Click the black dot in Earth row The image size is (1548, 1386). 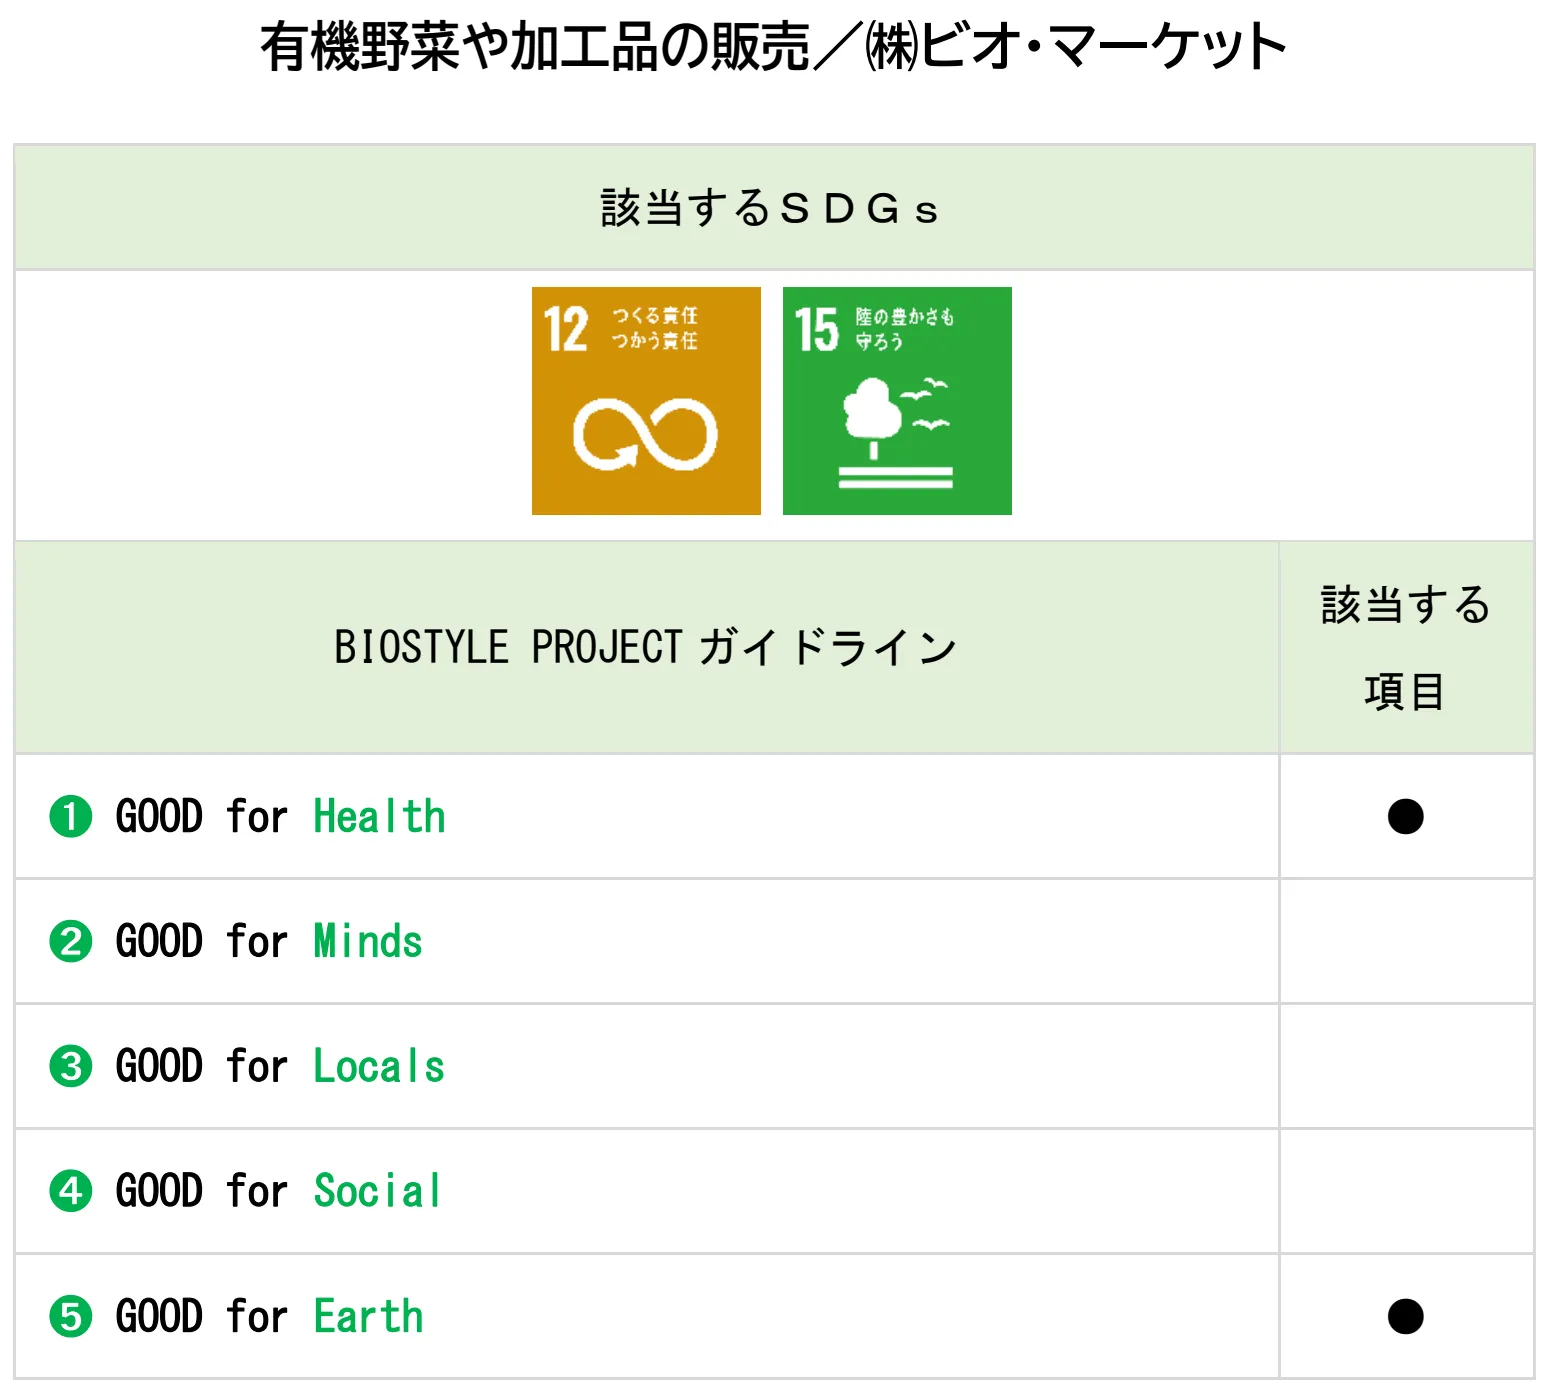[x=1405, y=1316]
